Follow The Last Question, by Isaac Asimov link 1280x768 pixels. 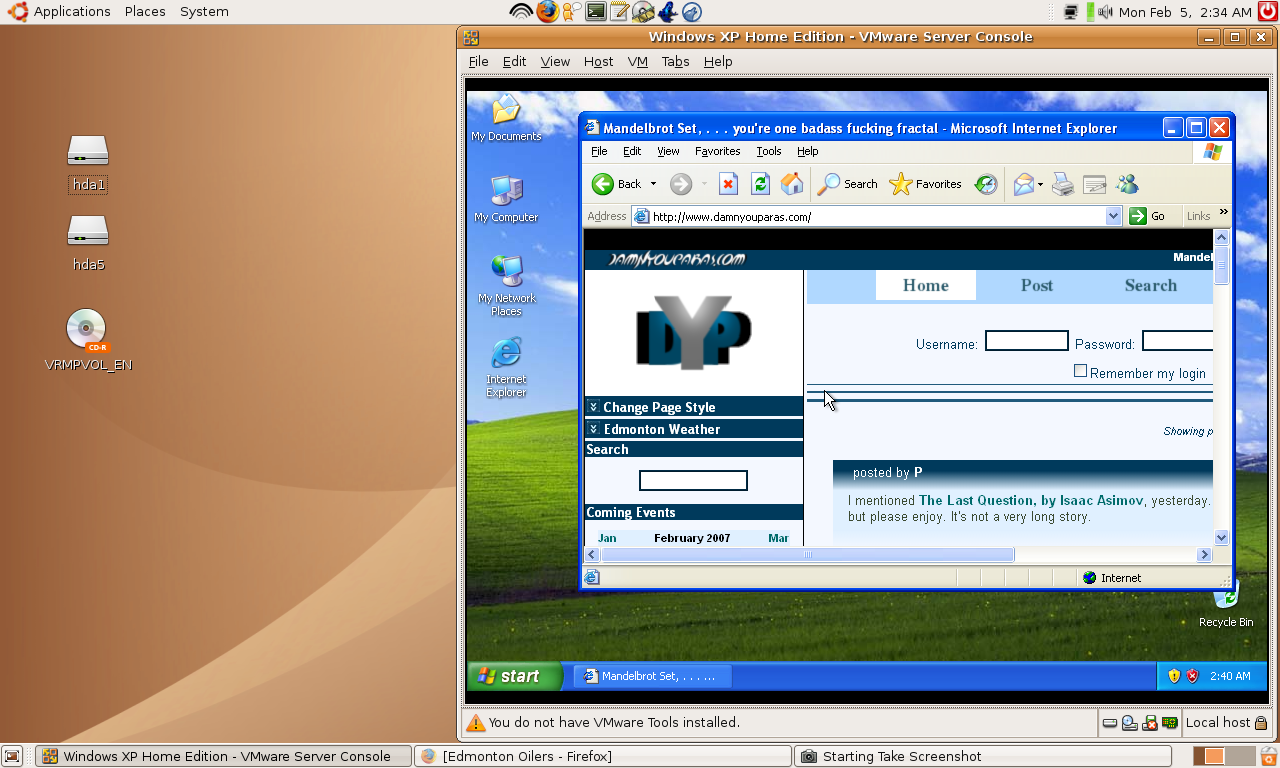1031,500
